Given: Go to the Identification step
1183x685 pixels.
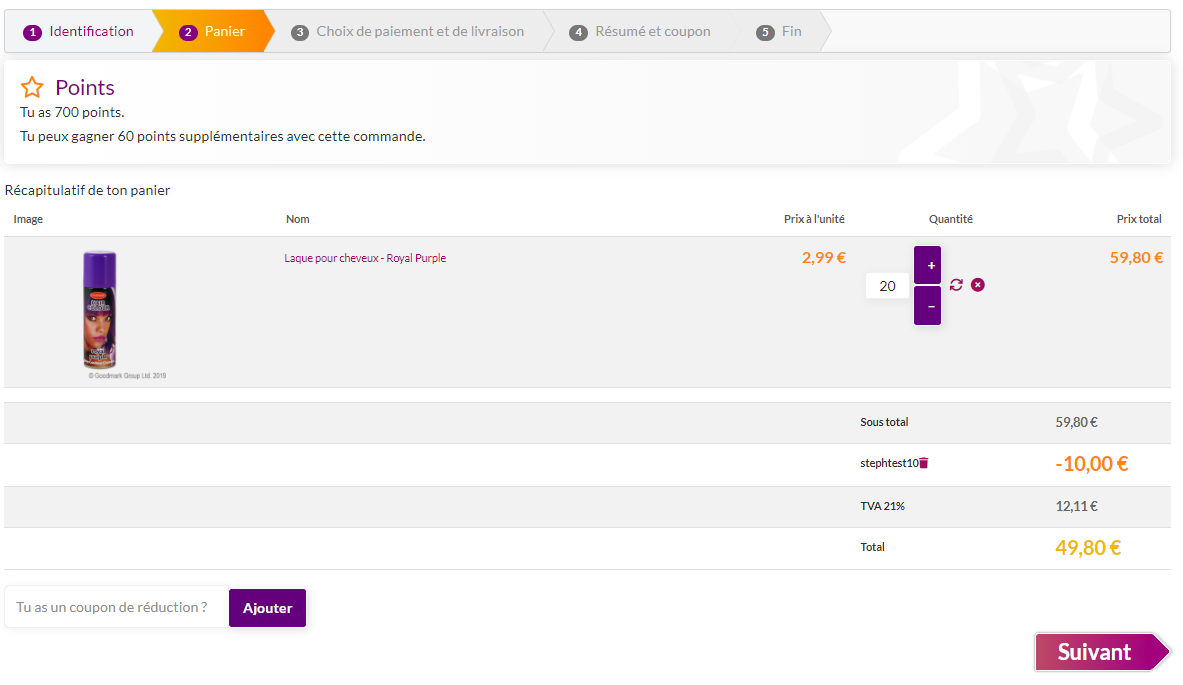Looking at the screenshot, I should pyautogui.click(x=80, y=31).
